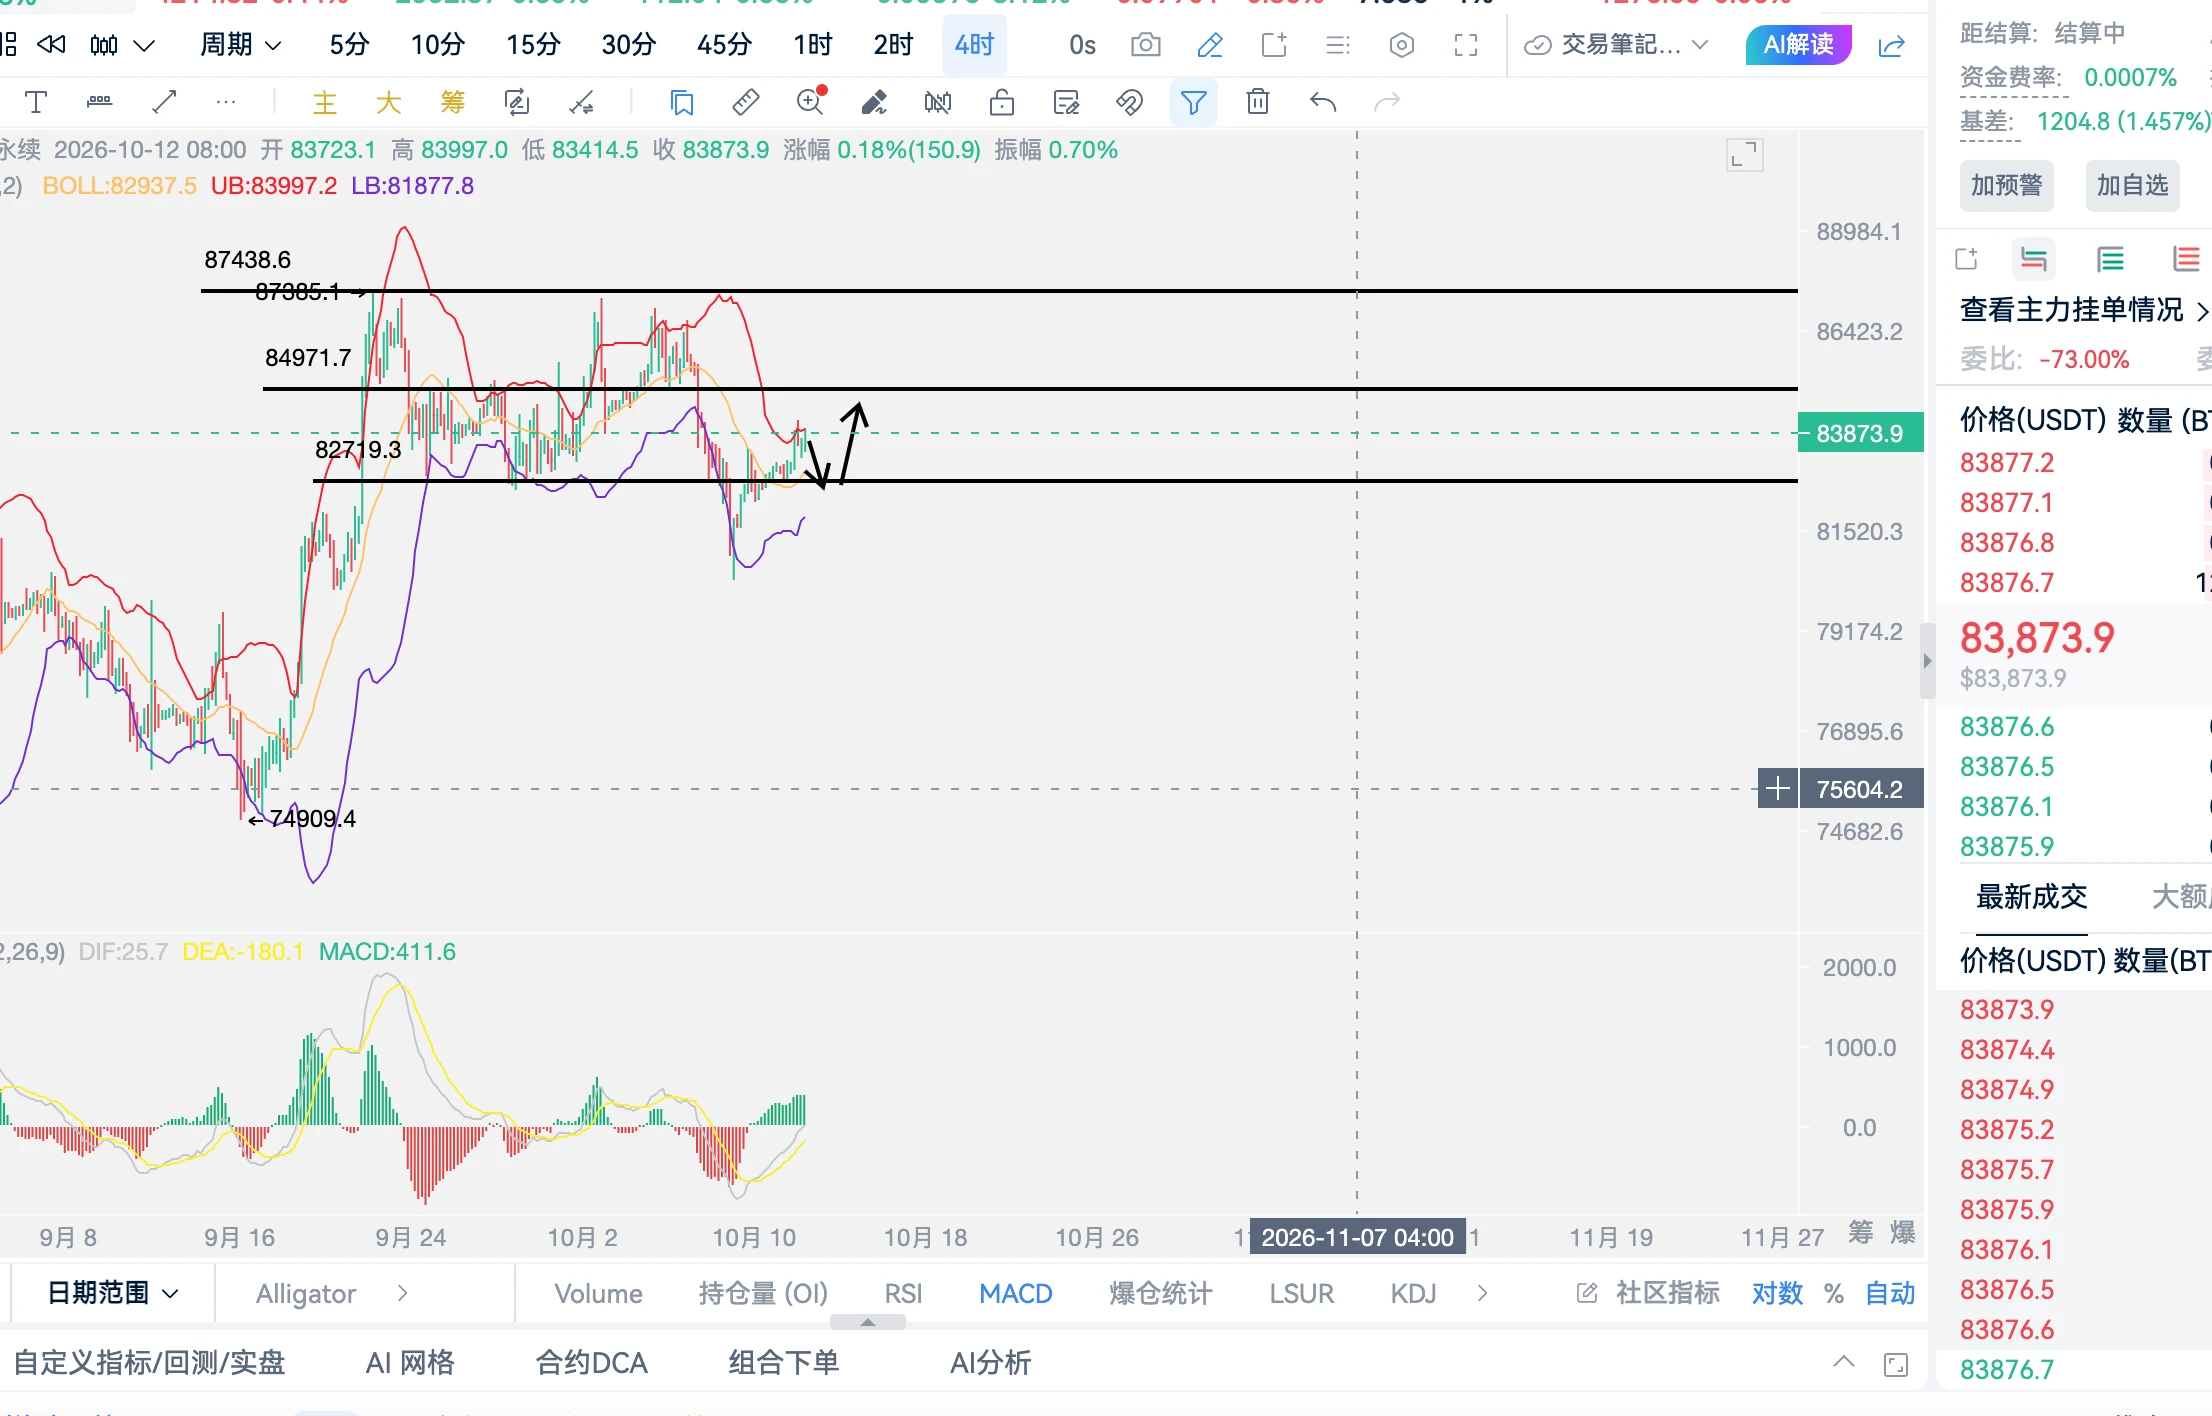Click the 社区指标 community indicators
2212x1416 pixels.
[1648, 1293]
